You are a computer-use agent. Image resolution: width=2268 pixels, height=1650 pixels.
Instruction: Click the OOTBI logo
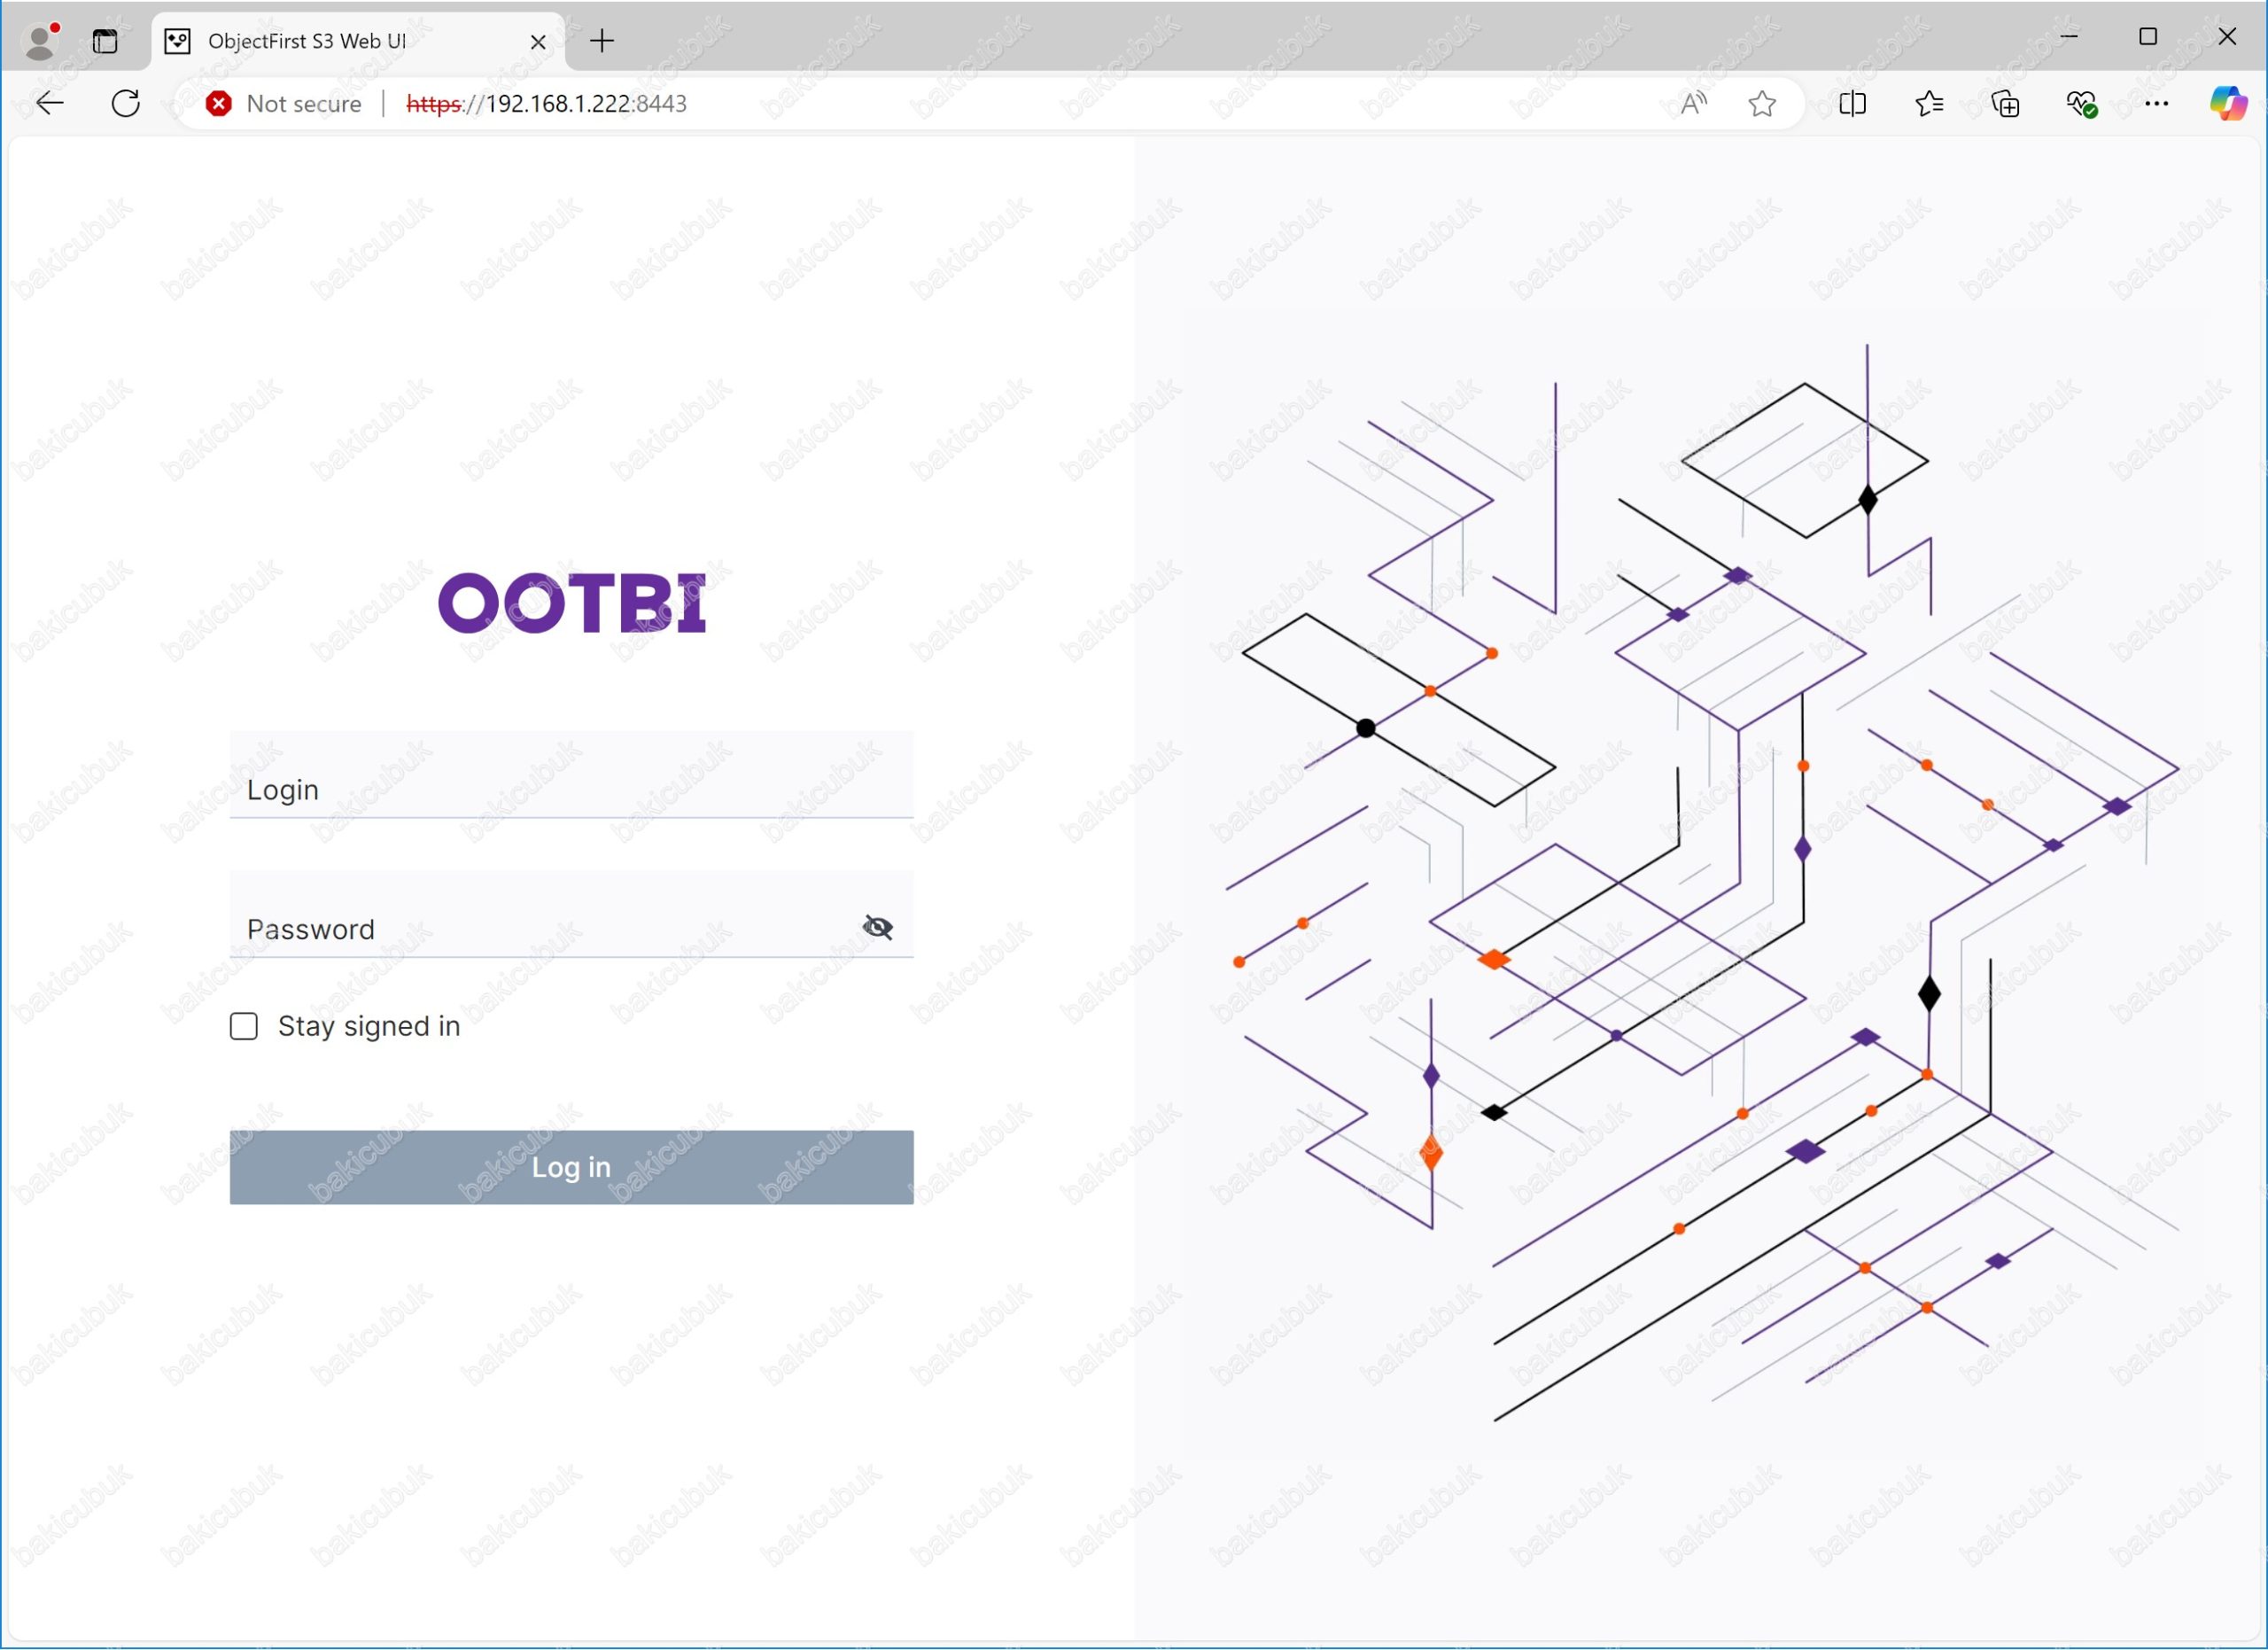[572, 603]
